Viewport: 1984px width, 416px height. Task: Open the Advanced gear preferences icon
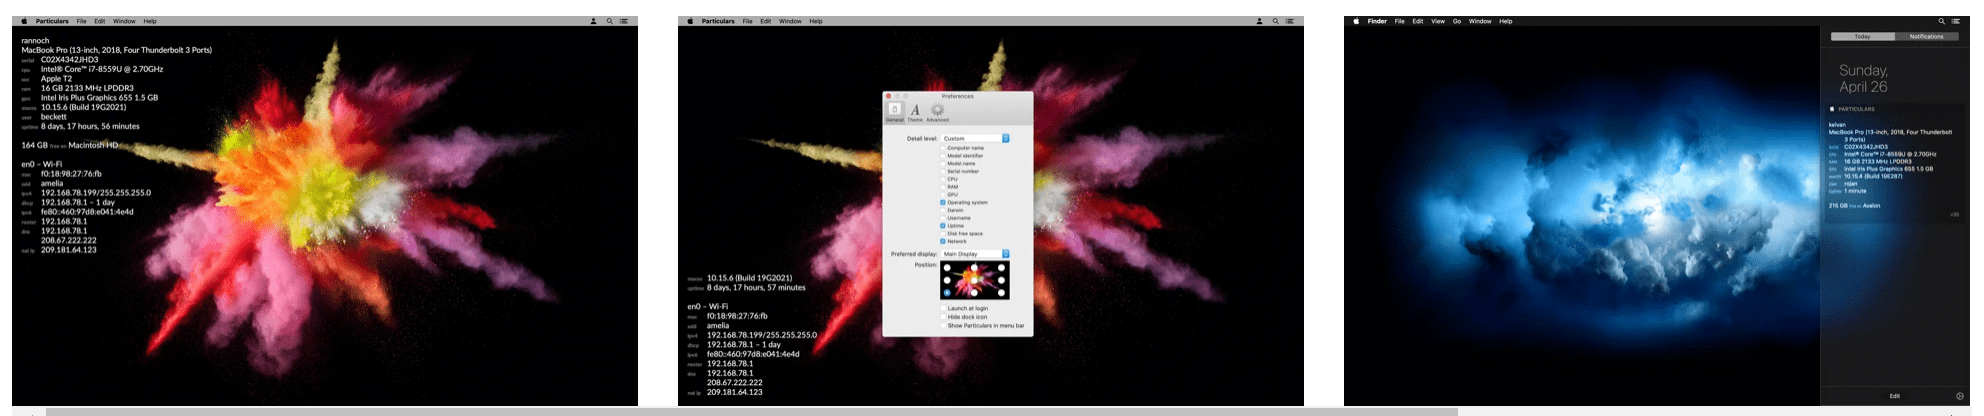(937, 111)
